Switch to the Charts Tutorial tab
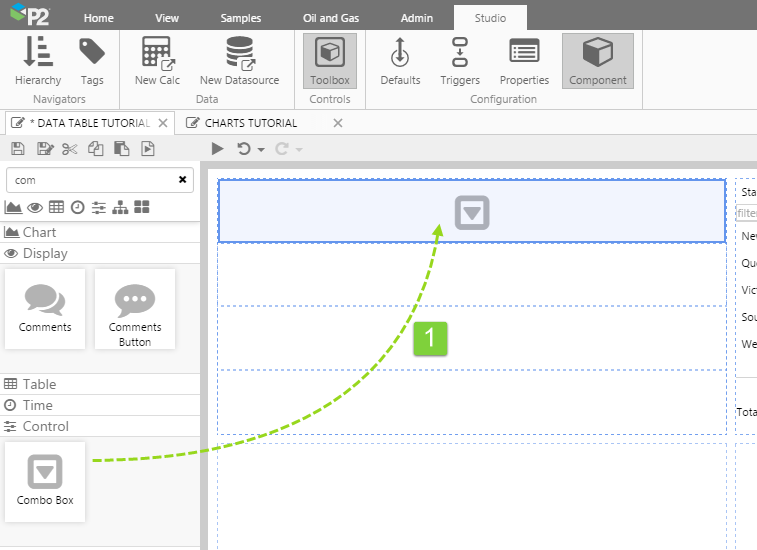Screen dimensions: 757x550 click(x=251, y=123)
